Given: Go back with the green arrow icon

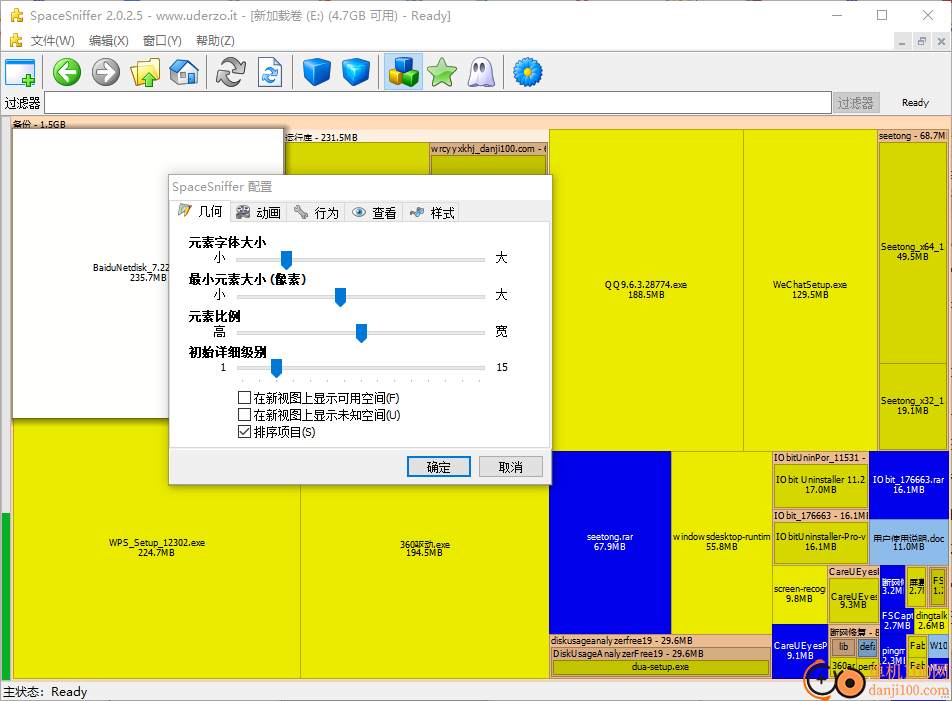Looking at the screenshot, I should tap(67, 72).
